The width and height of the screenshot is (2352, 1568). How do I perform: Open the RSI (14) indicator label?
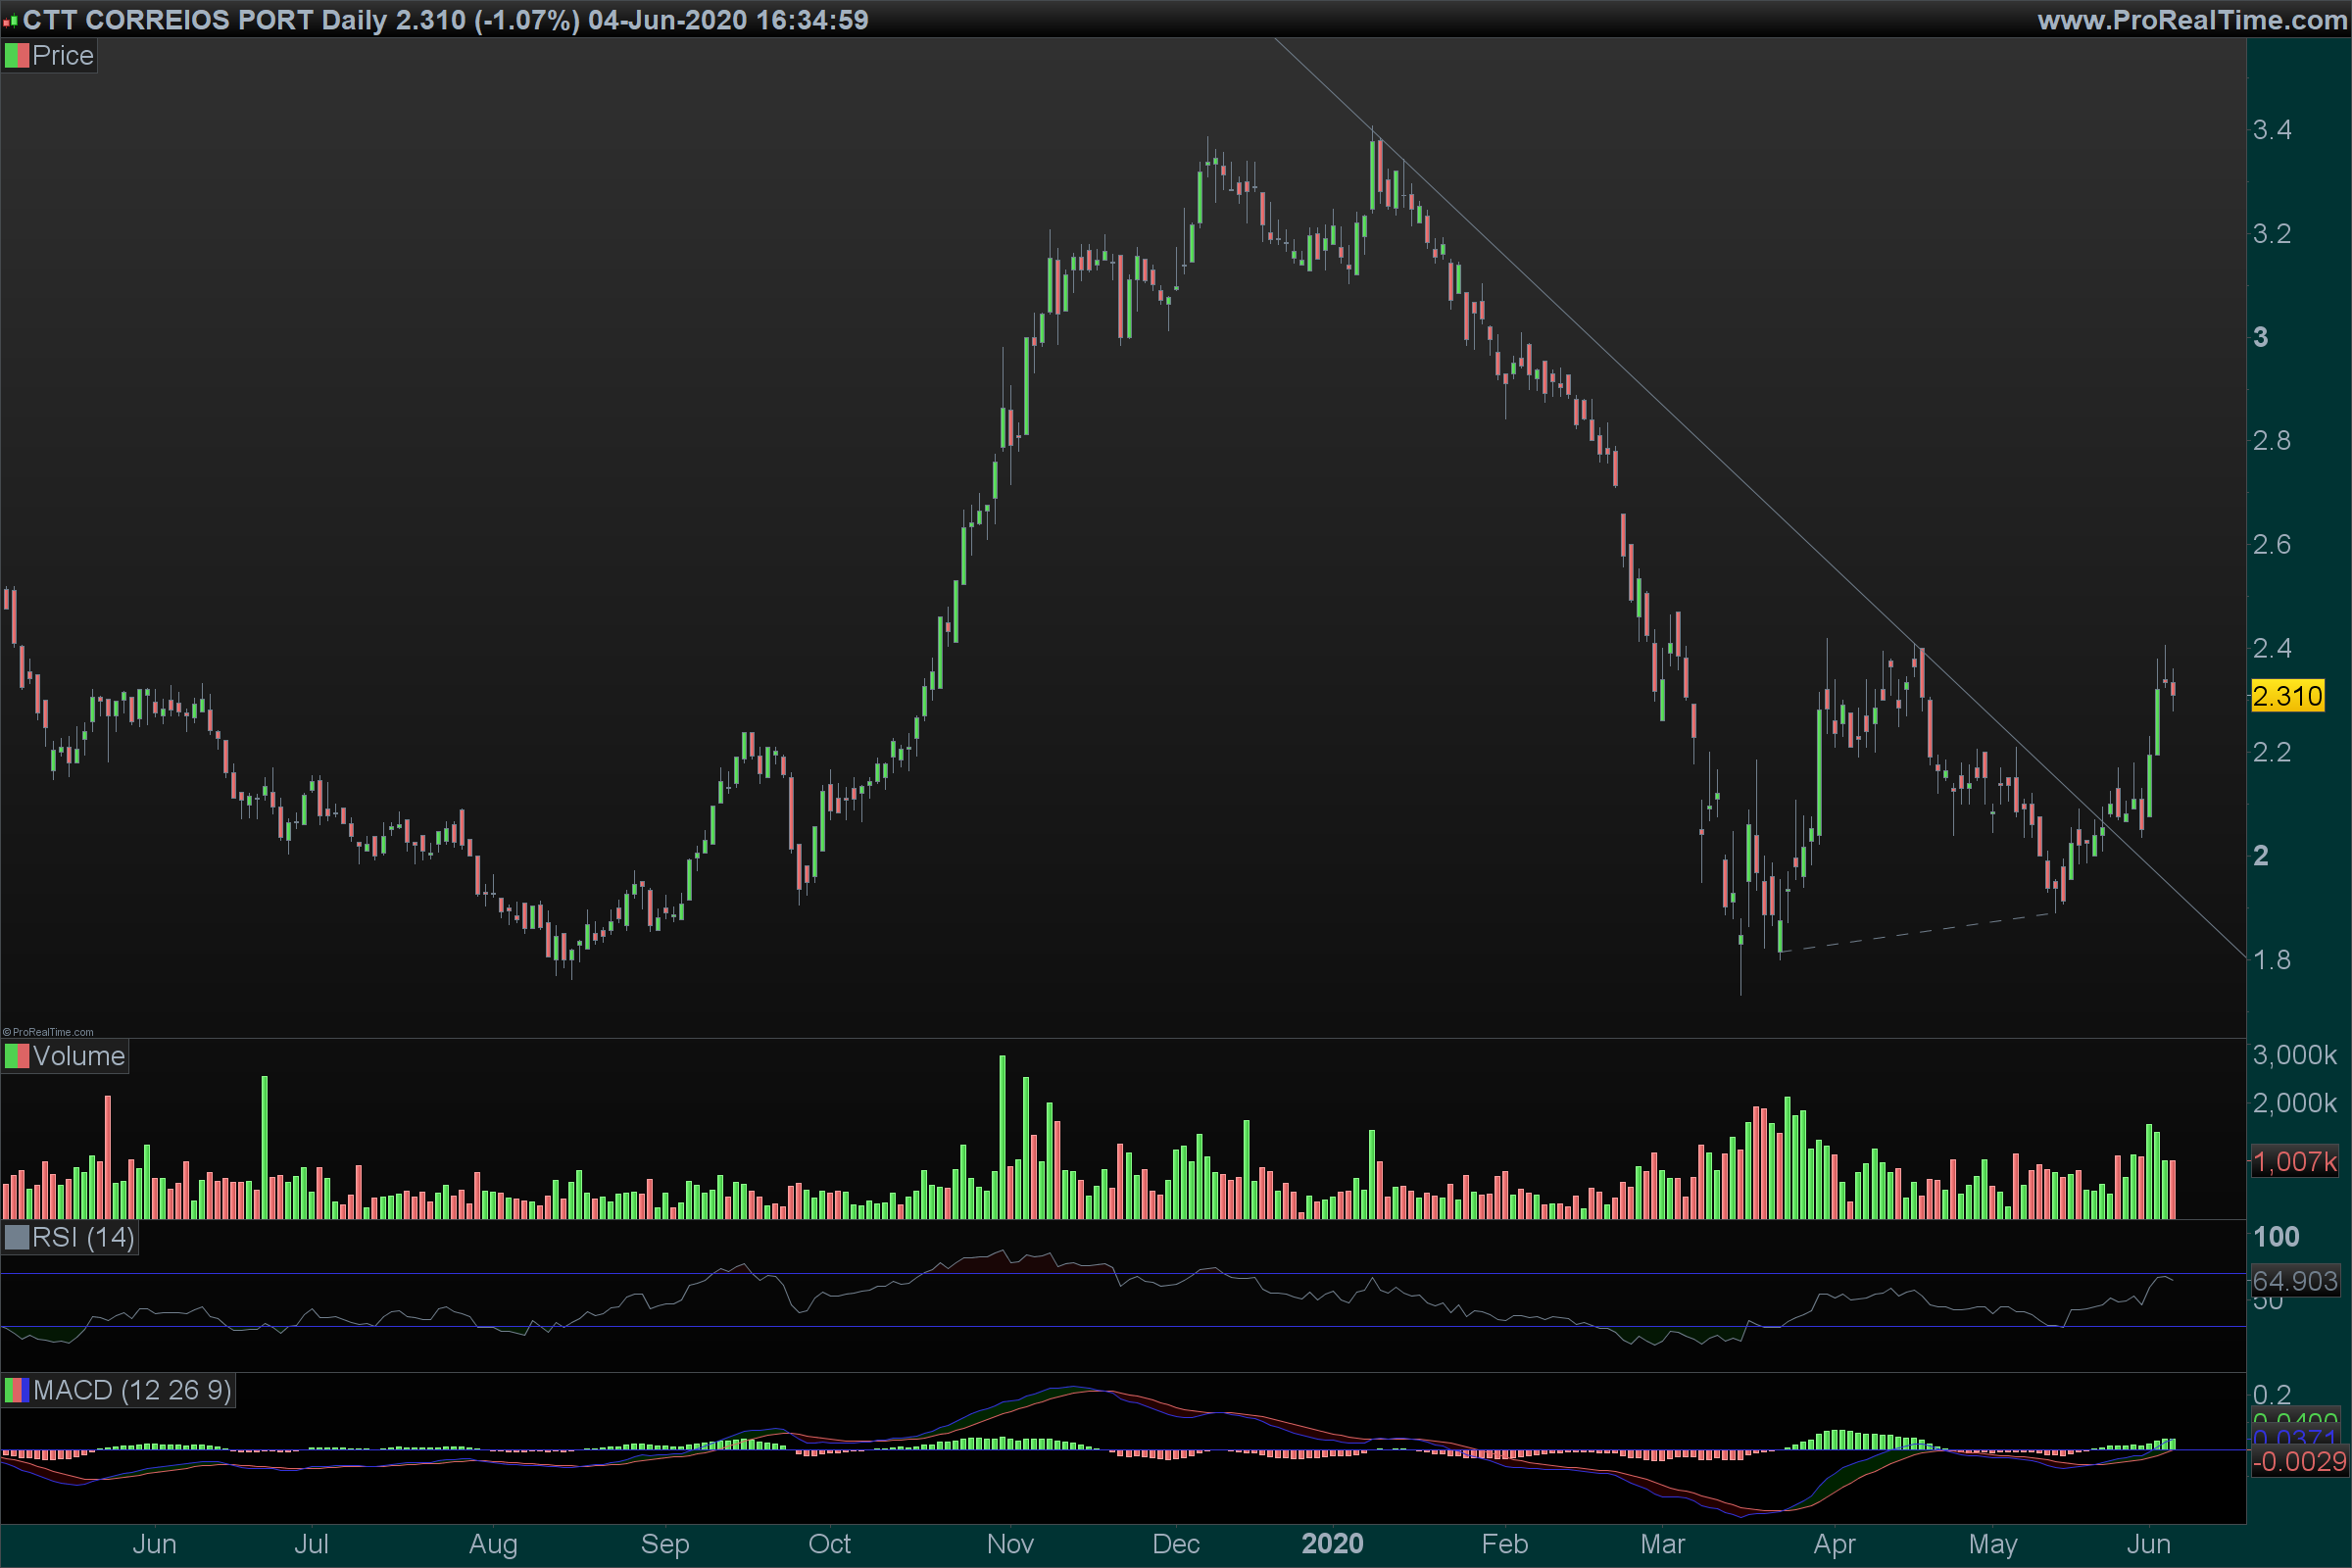83,1238
